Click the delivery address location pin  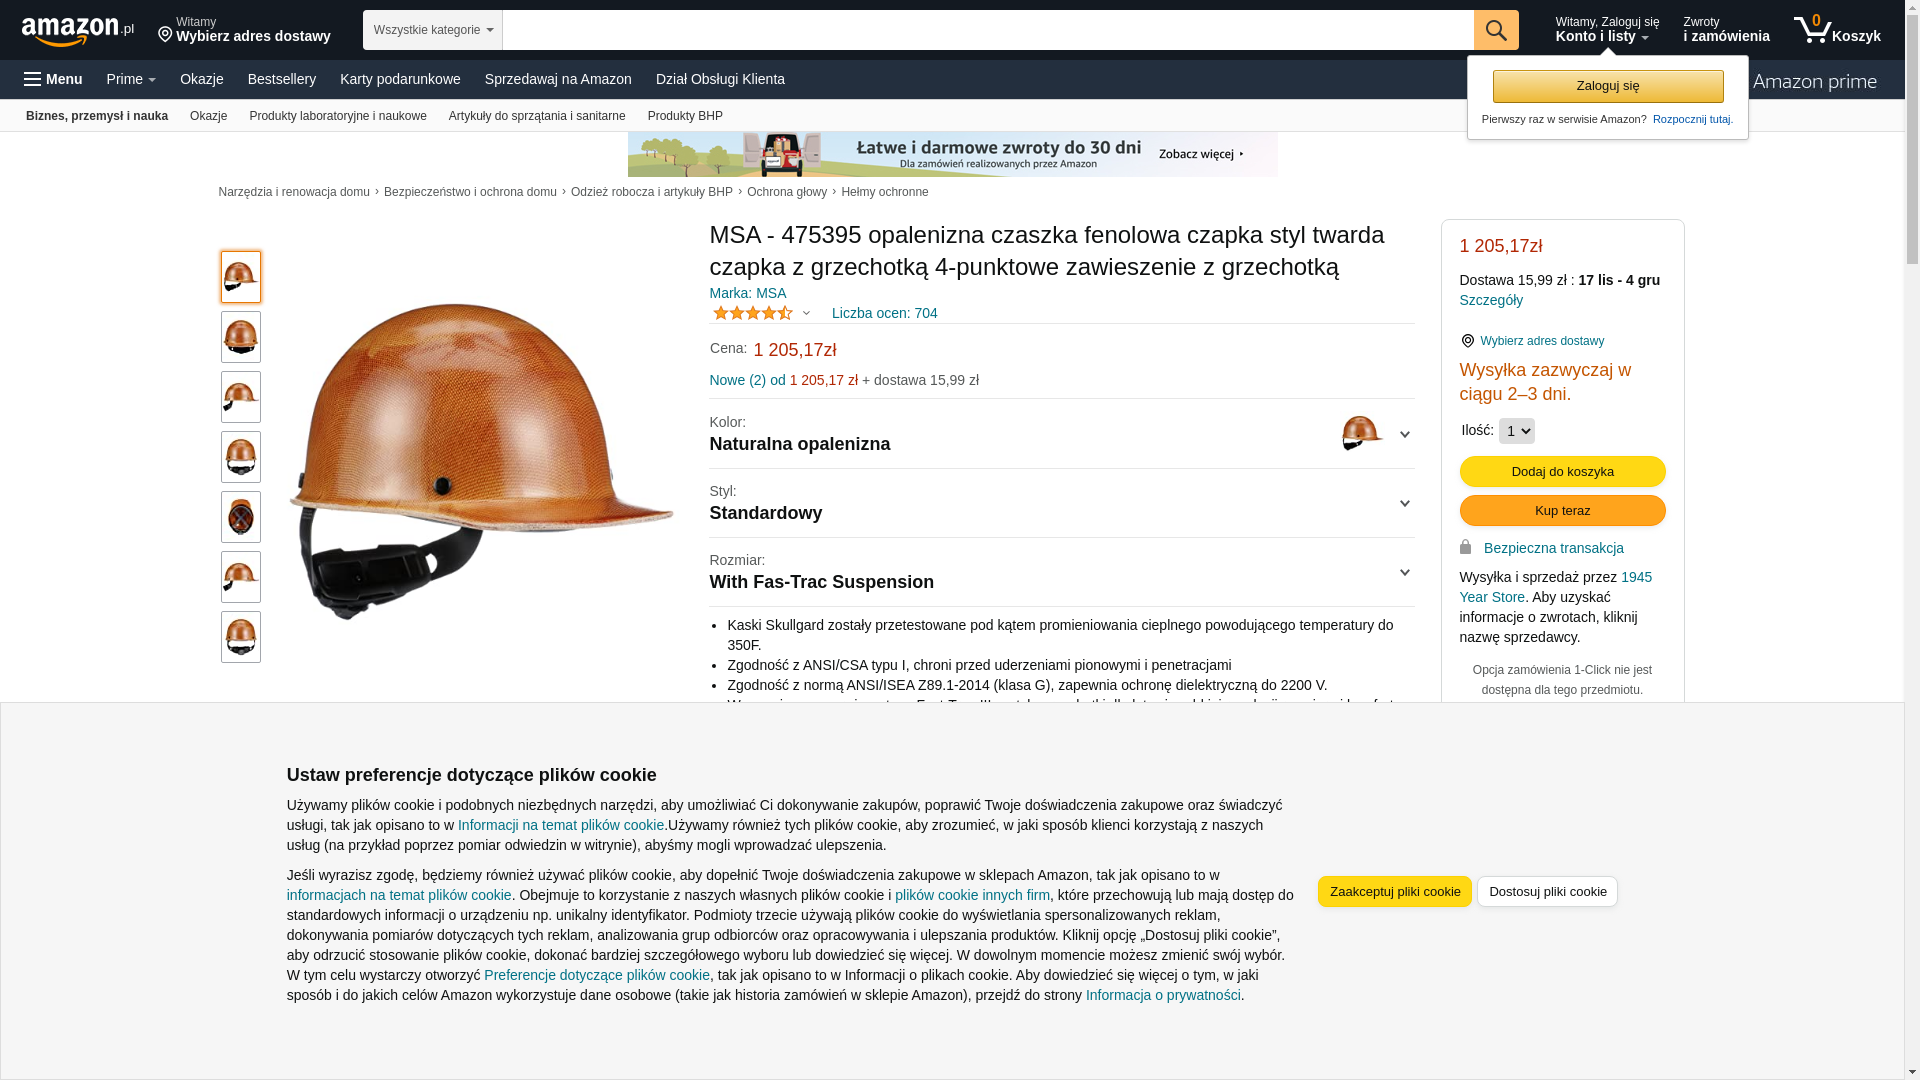coord(165,36)
